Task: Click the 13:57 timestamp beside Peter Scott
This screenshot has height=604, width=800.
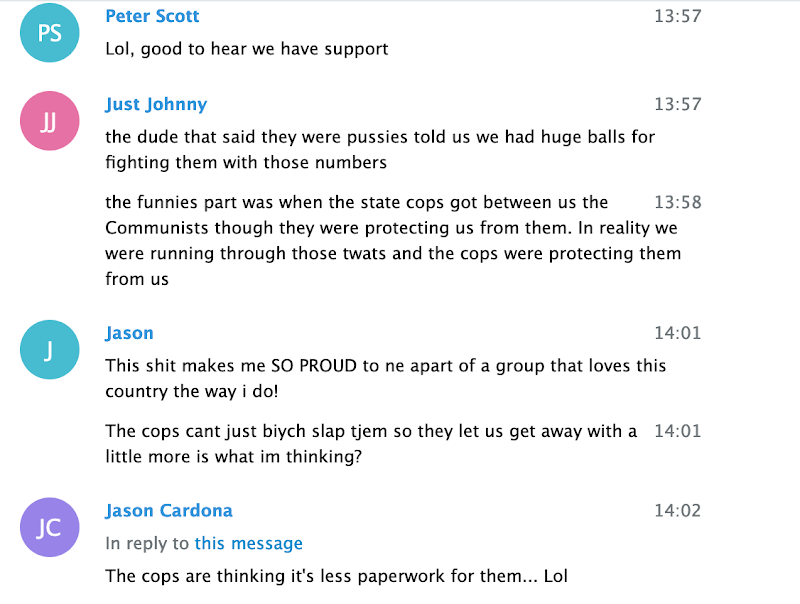Action: point(677,16)
